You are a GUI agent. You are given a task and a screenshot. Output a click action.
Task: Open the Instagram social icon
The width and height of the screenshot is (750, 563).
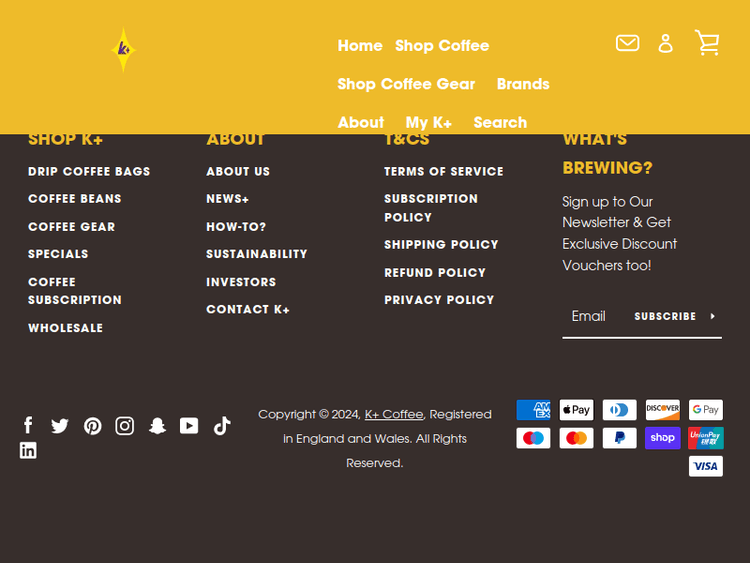[125, 426]
